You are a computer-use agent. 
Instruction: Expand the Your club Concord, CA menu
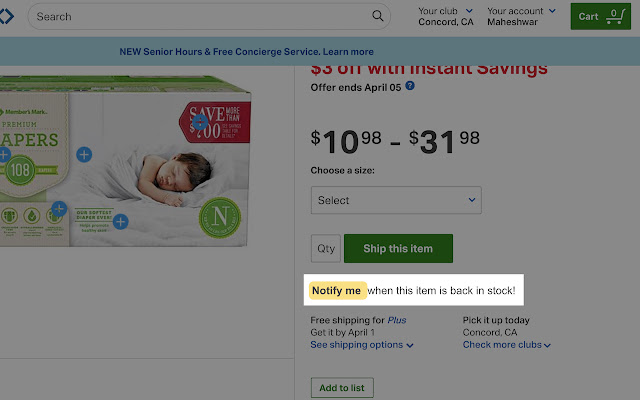[447, 16]
